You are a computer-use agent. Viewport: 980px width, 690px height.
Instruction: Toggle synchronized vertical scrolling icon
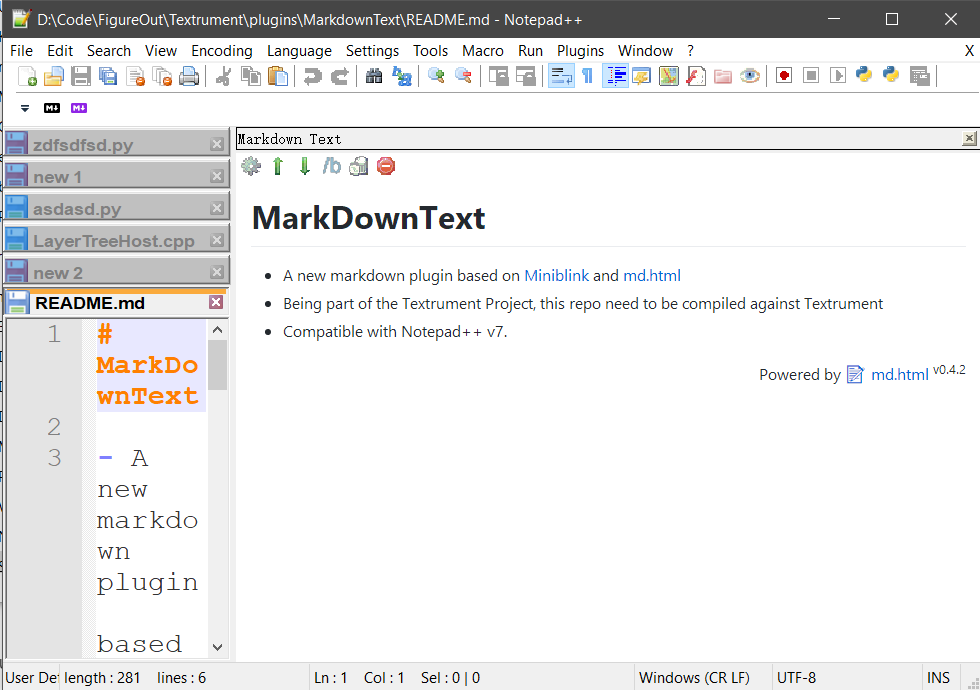(498, 76)
